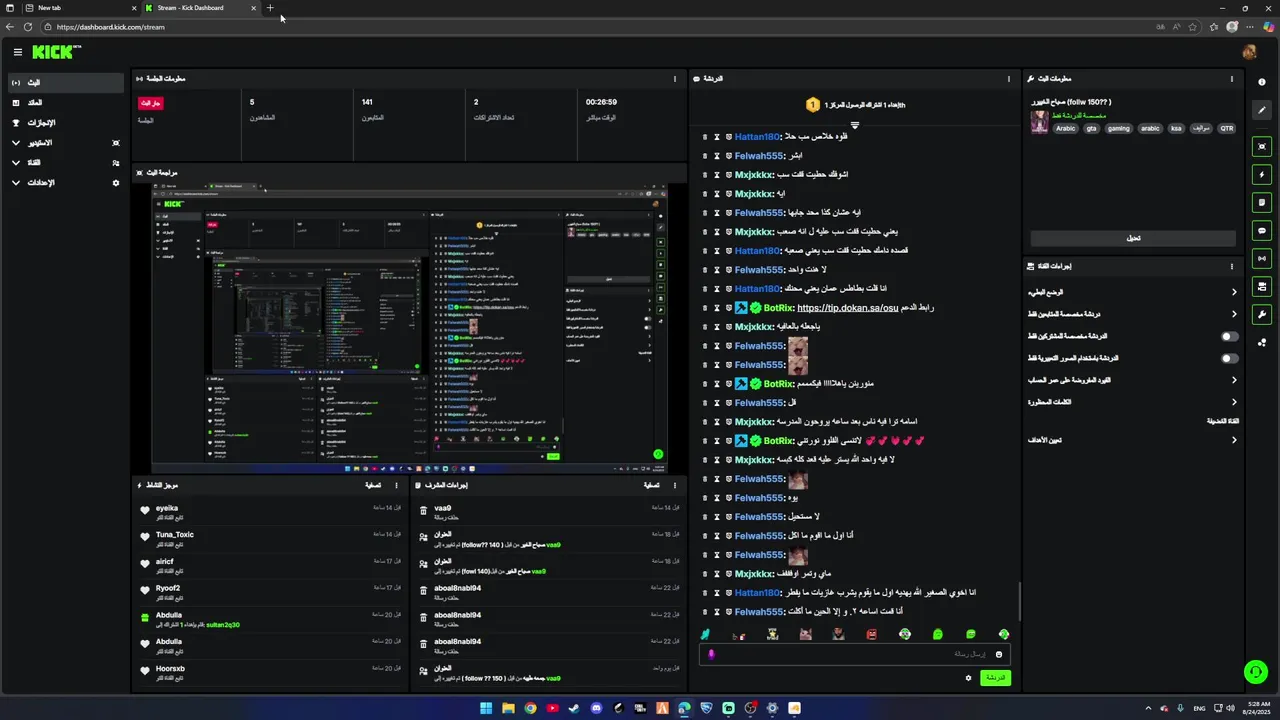Image resolution: width=1280 pixels, height=720 pixels.
Task: Select the Stream - Kick Dashboard browser tab
Action: click(198, 8)
